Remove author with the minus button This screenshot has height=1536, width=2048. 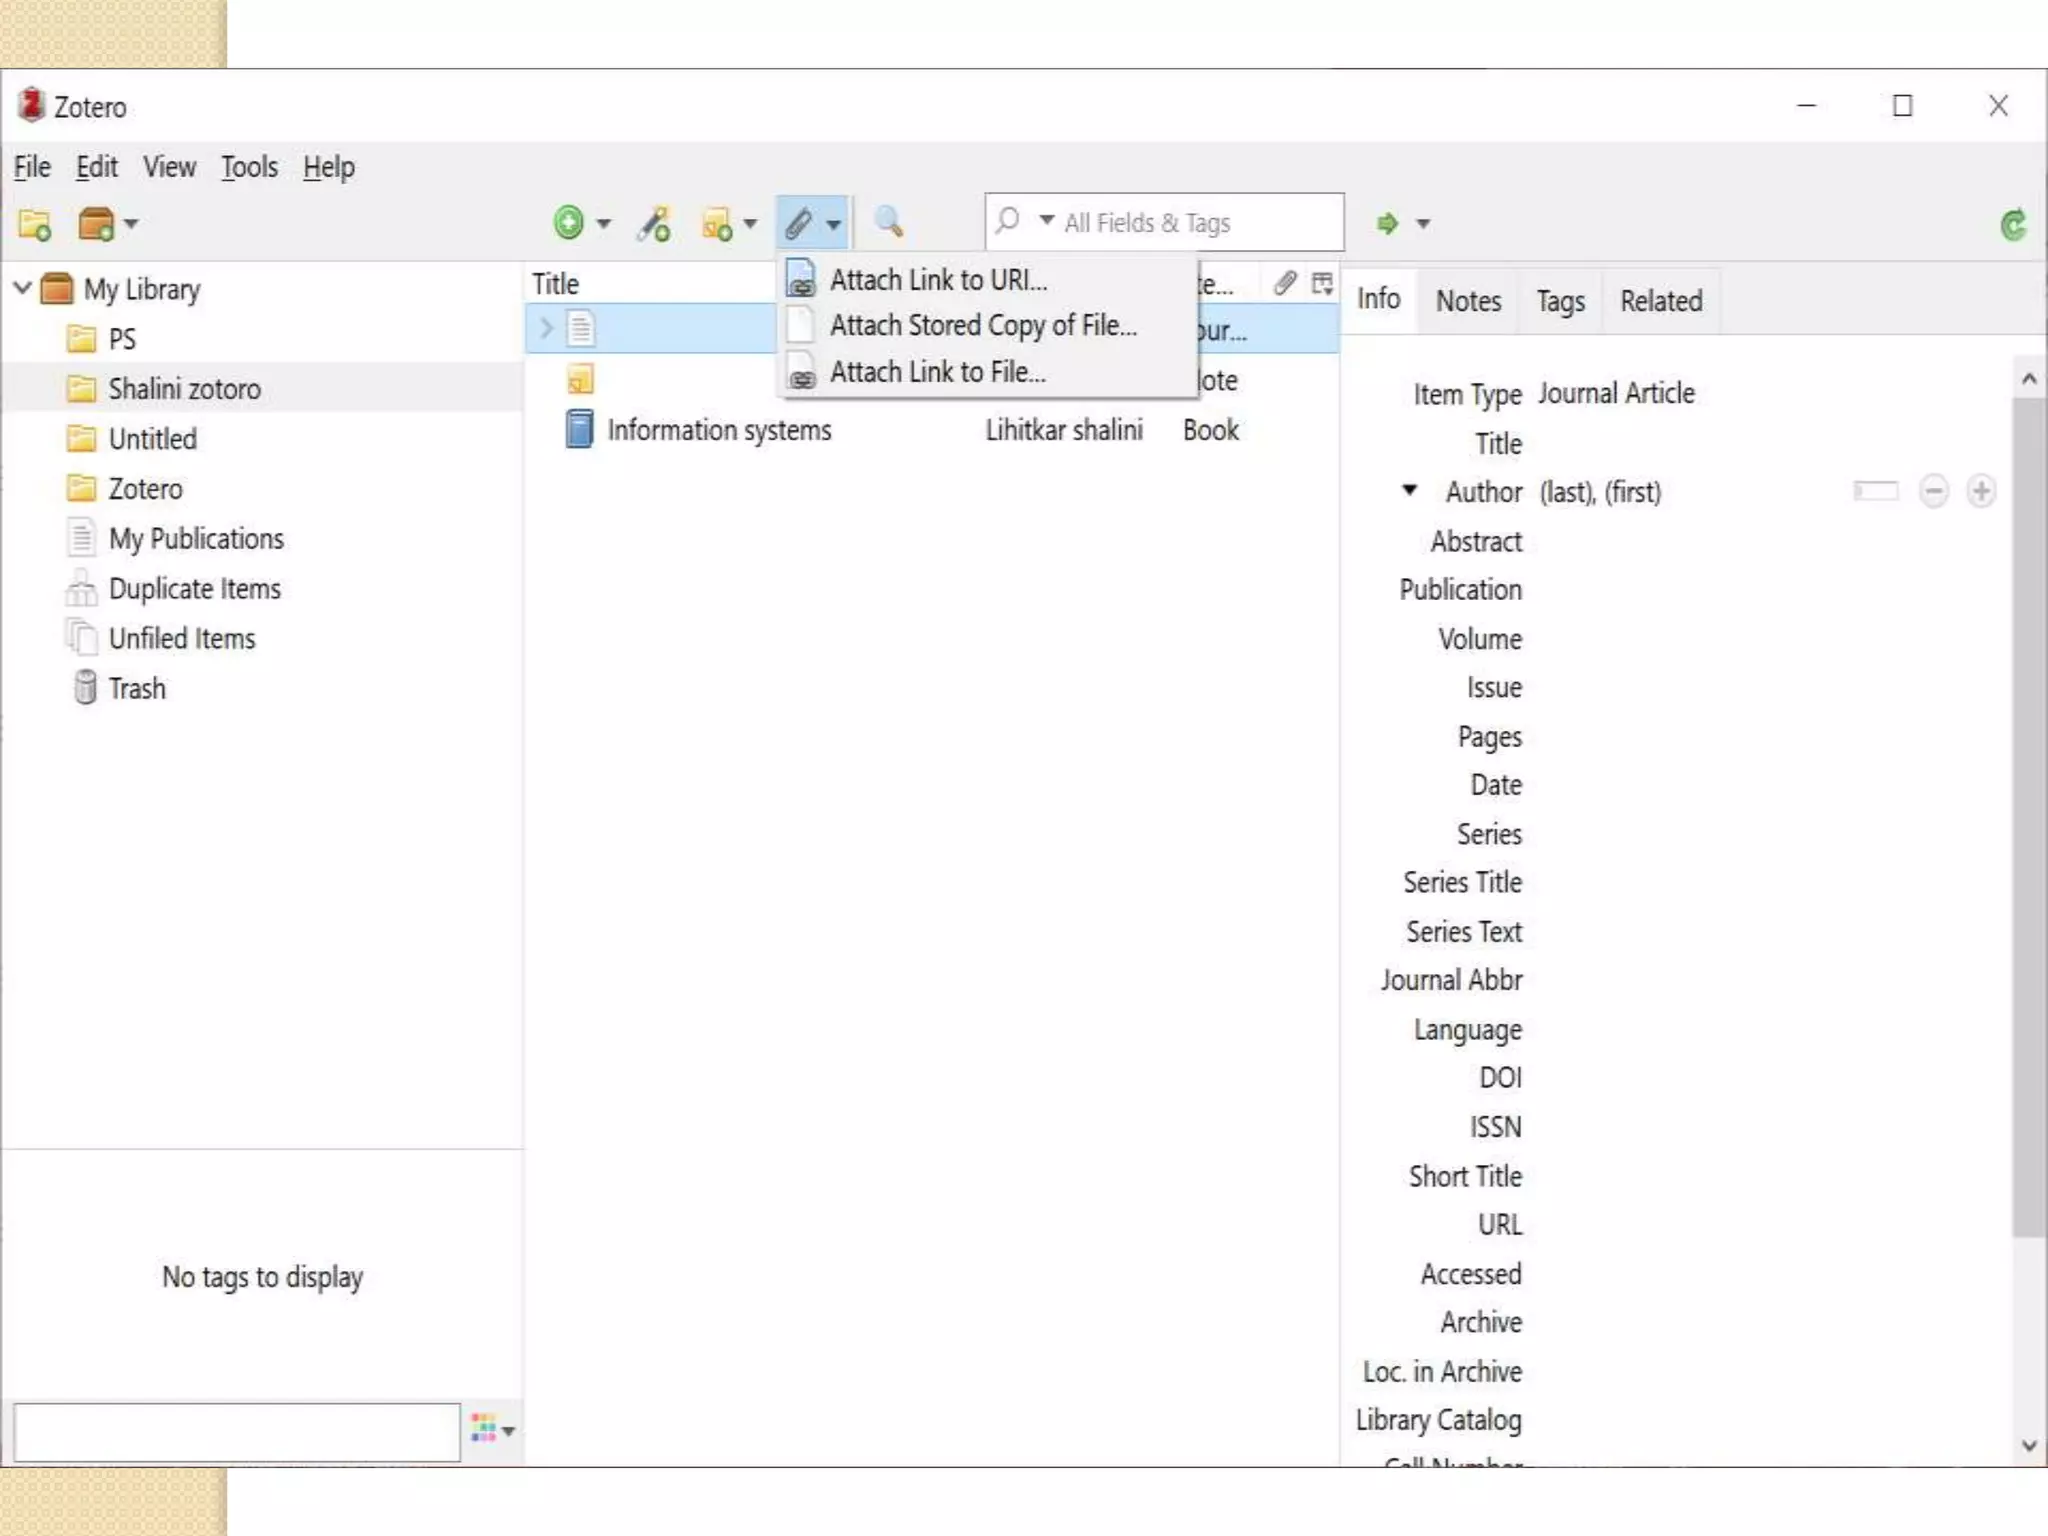click(x=1933, y=491)
